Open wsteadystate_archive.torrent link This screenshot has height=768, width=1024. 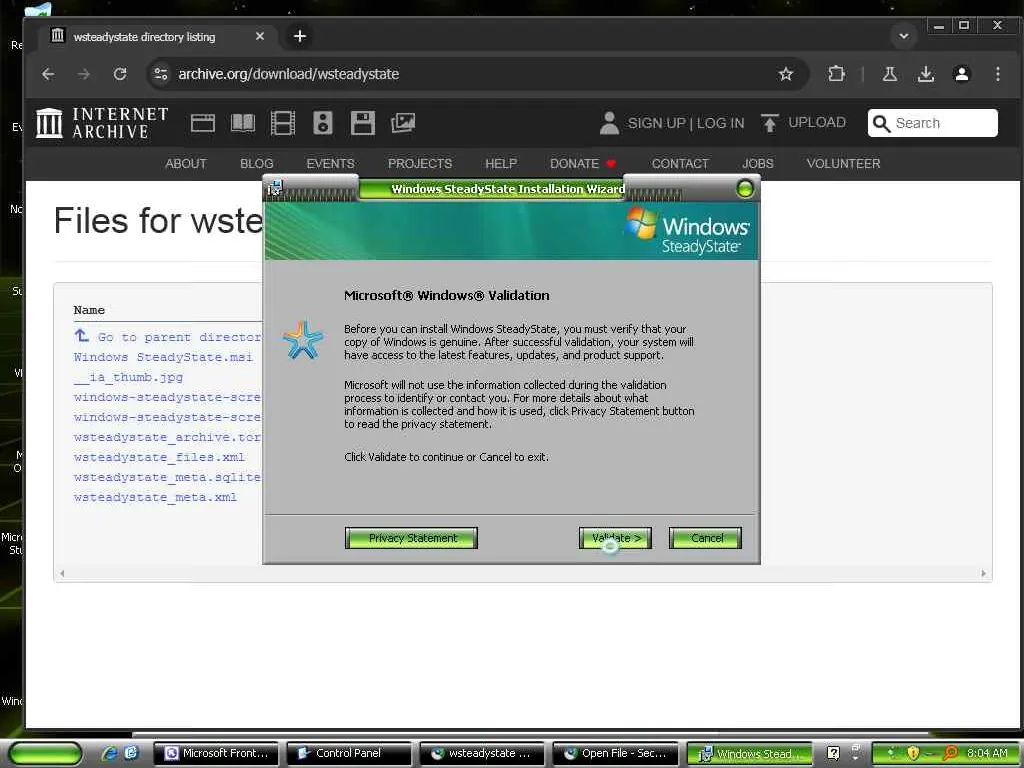pos(168,437)
